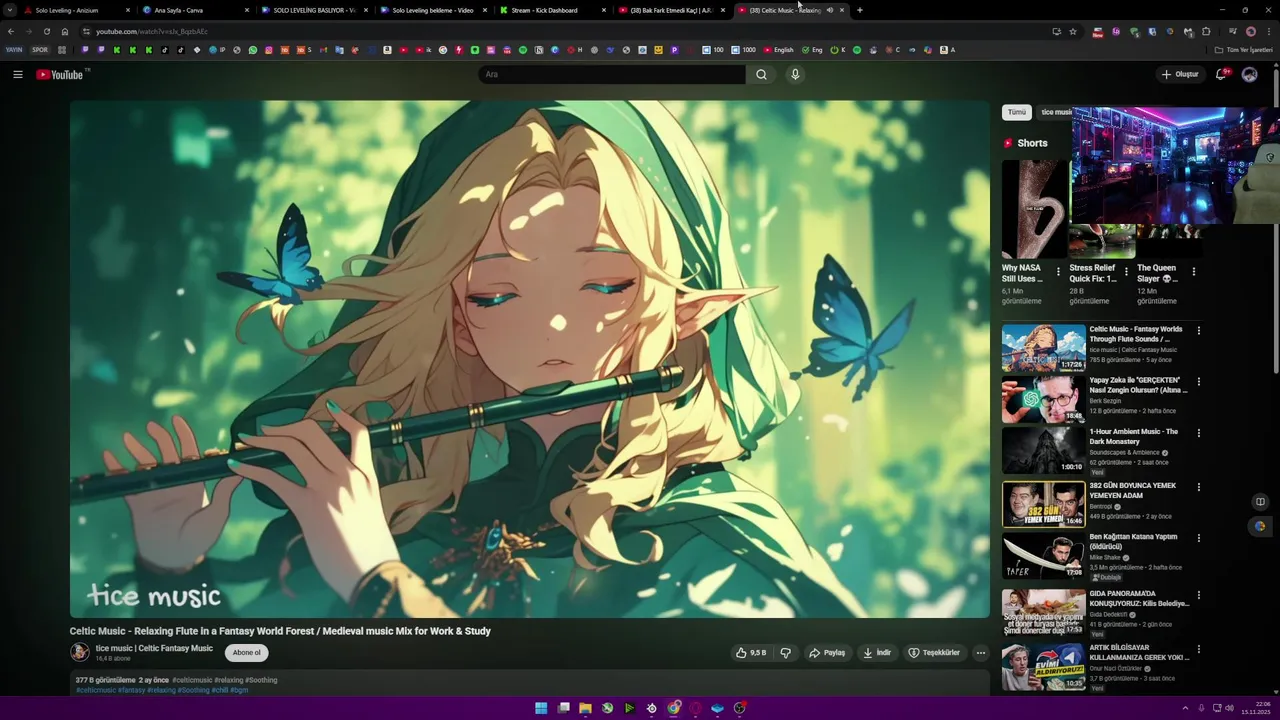Image resolution: width=1280 pixels, height=720 pixels.
Task: Open options for 382 GÜN BOYUNCA video
Action: (1199, 488)
